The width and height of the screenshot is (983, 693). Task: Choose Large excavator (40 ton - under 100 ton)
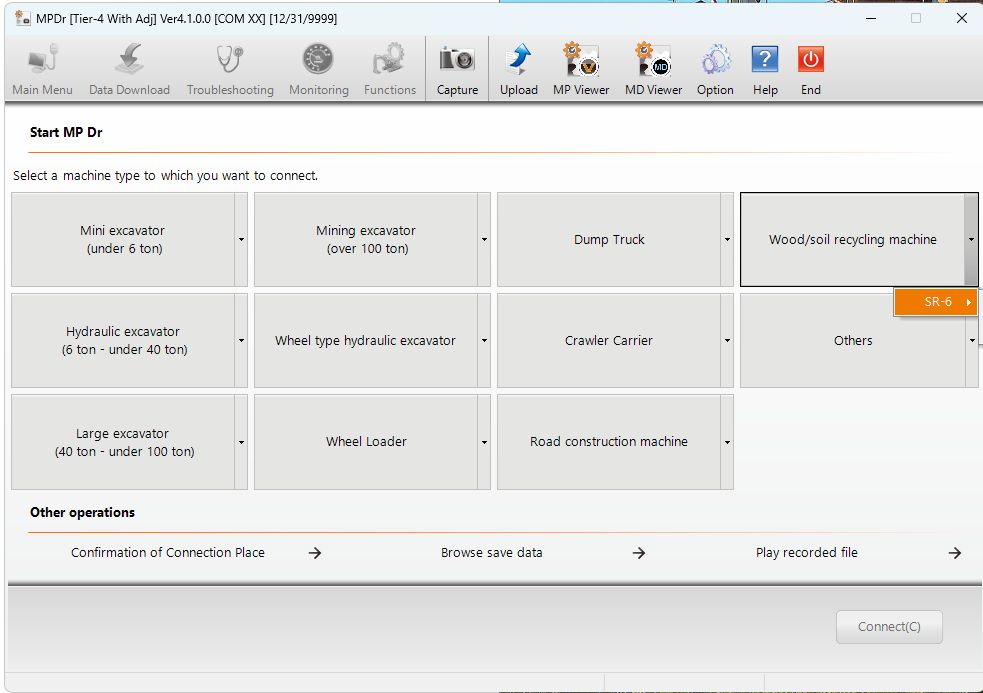click(124, 442)
